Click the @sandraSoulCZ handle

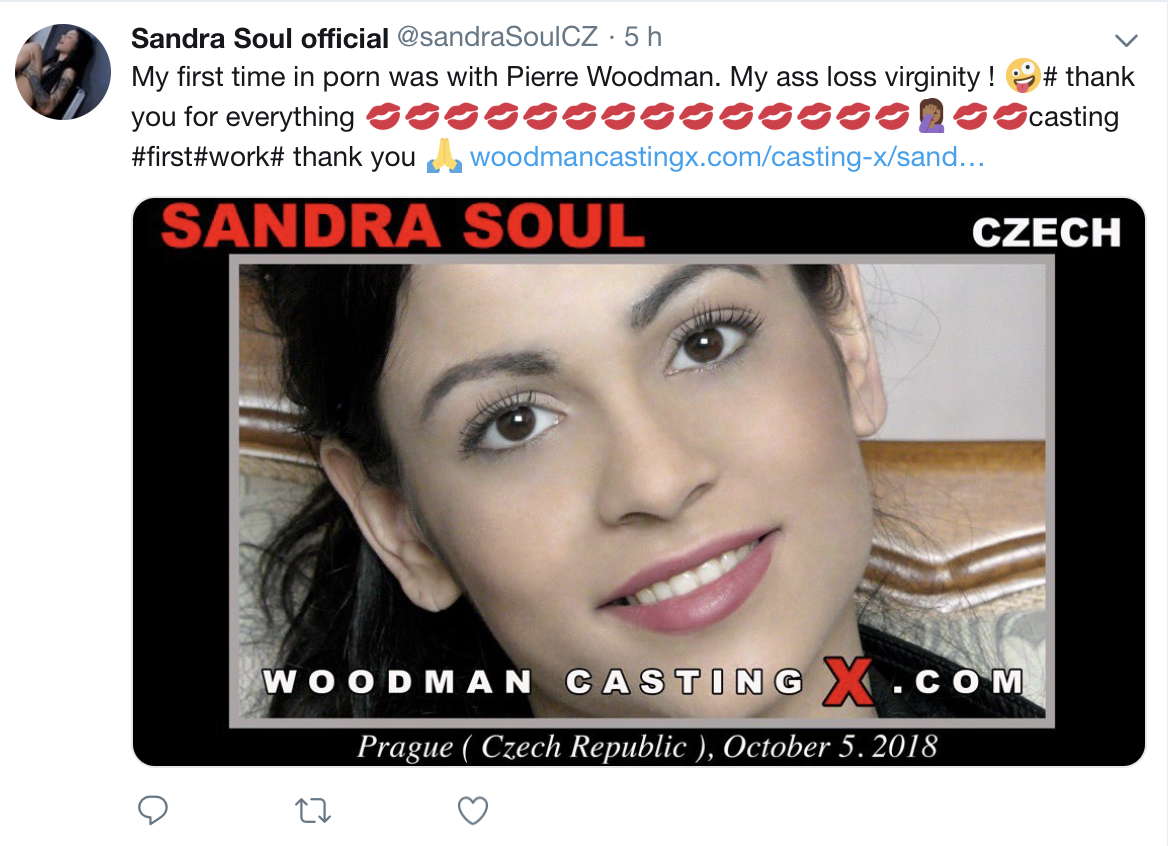click(x=498, y=37)
